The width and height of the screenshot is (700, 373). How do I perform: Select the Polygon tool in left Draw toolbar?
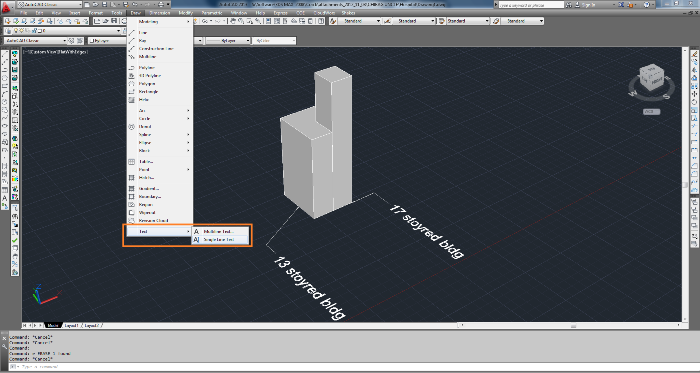point(5,78)
